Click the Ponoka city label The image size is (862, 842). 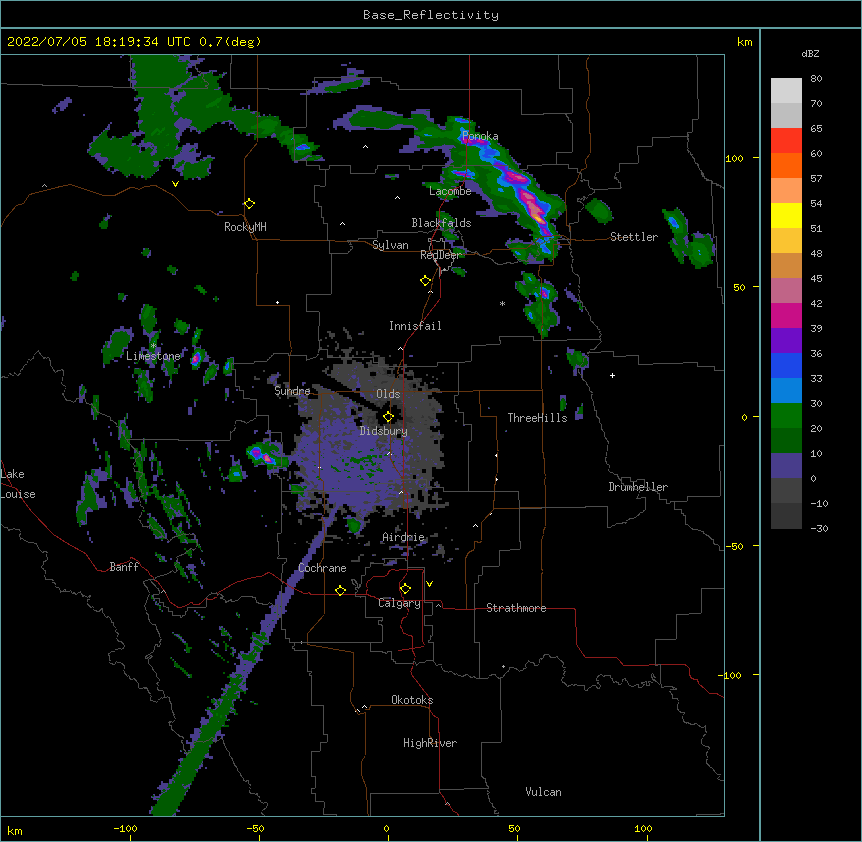click(x=480, y=136)
